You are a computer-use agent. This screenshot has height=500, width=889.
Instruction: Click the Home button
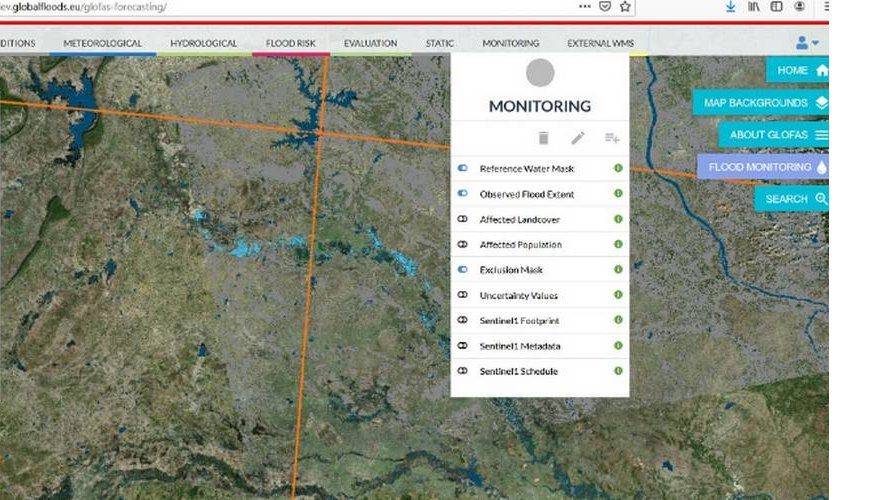pos(797,70)
